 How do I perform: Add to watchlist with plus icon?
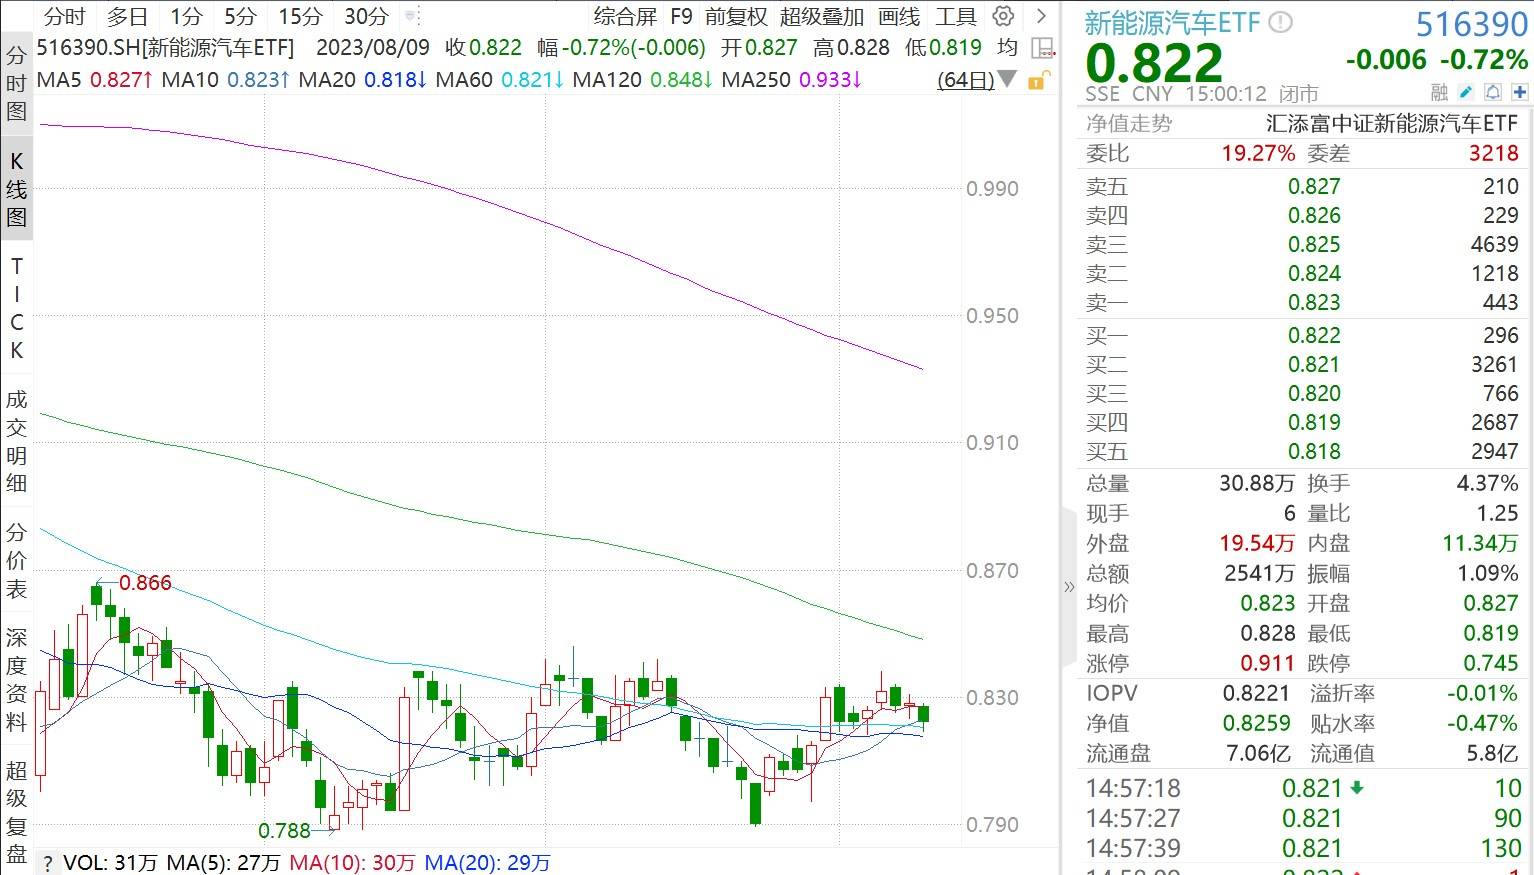1519,93
